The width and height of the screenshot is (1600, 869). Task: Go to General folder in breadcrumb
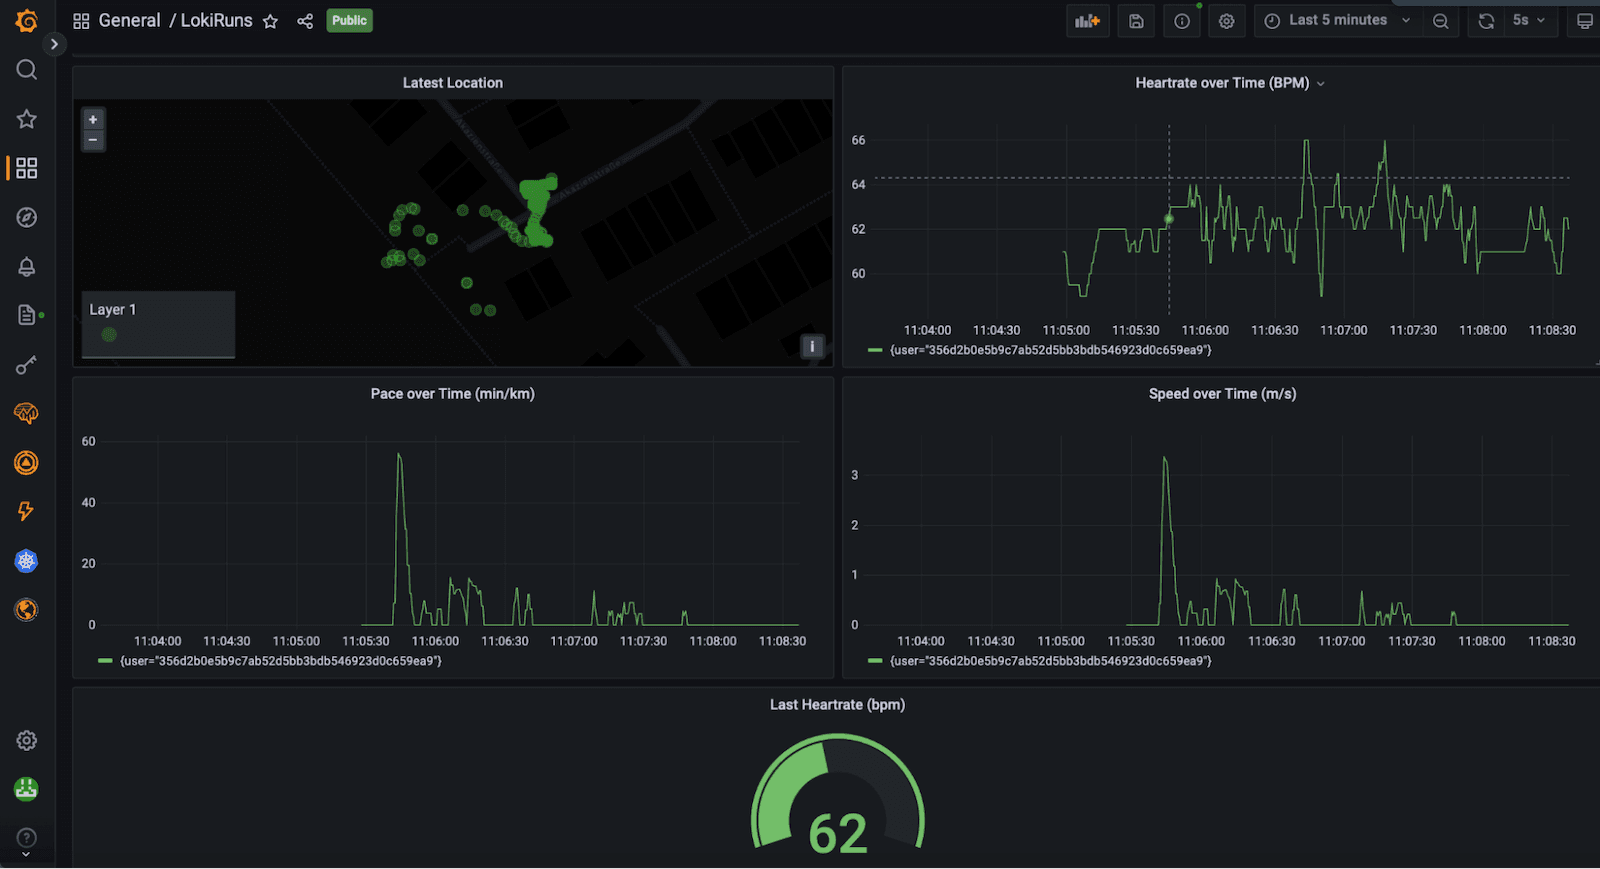pyautogui.click(x=129, y=21)
